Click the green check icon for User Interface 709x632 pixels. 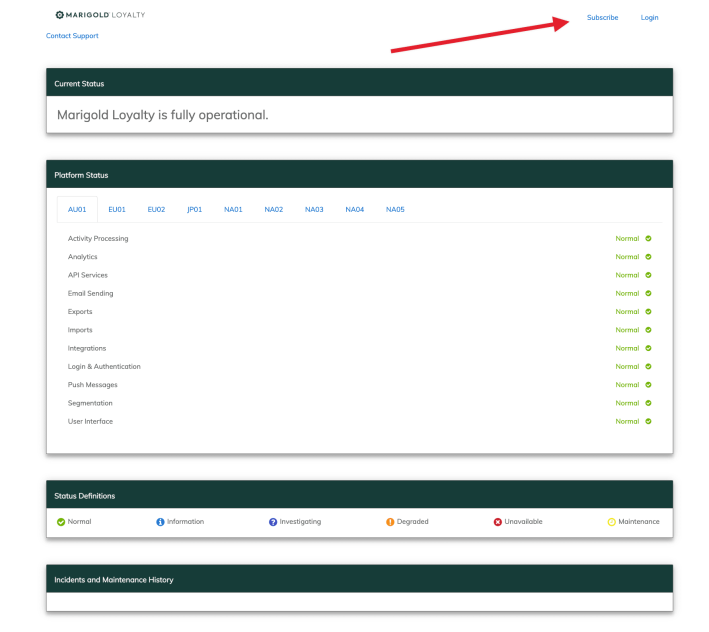tap(648, 421)
